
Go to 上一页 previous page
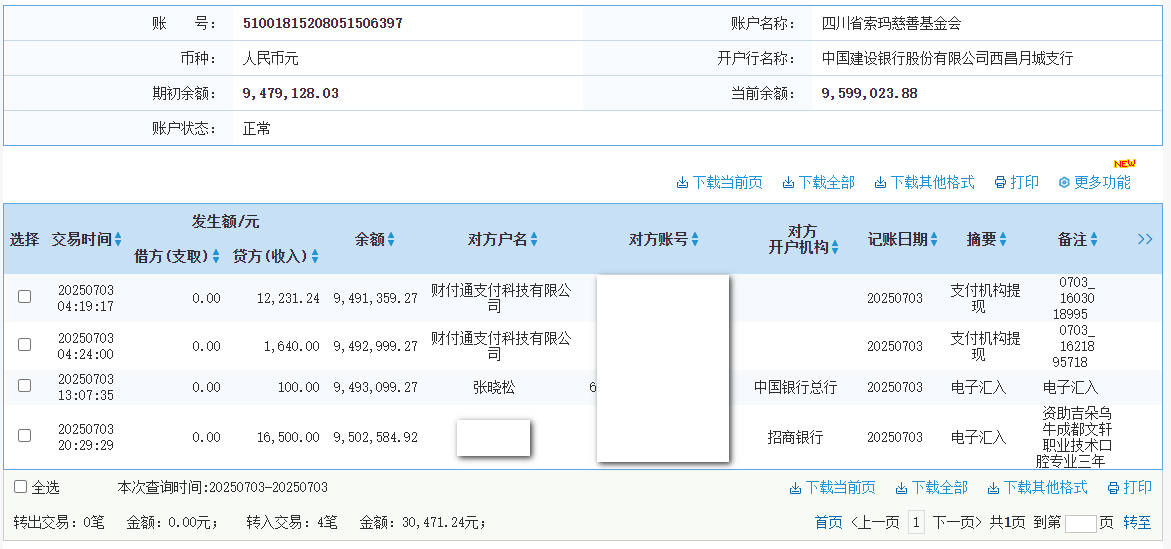(875, 523)
